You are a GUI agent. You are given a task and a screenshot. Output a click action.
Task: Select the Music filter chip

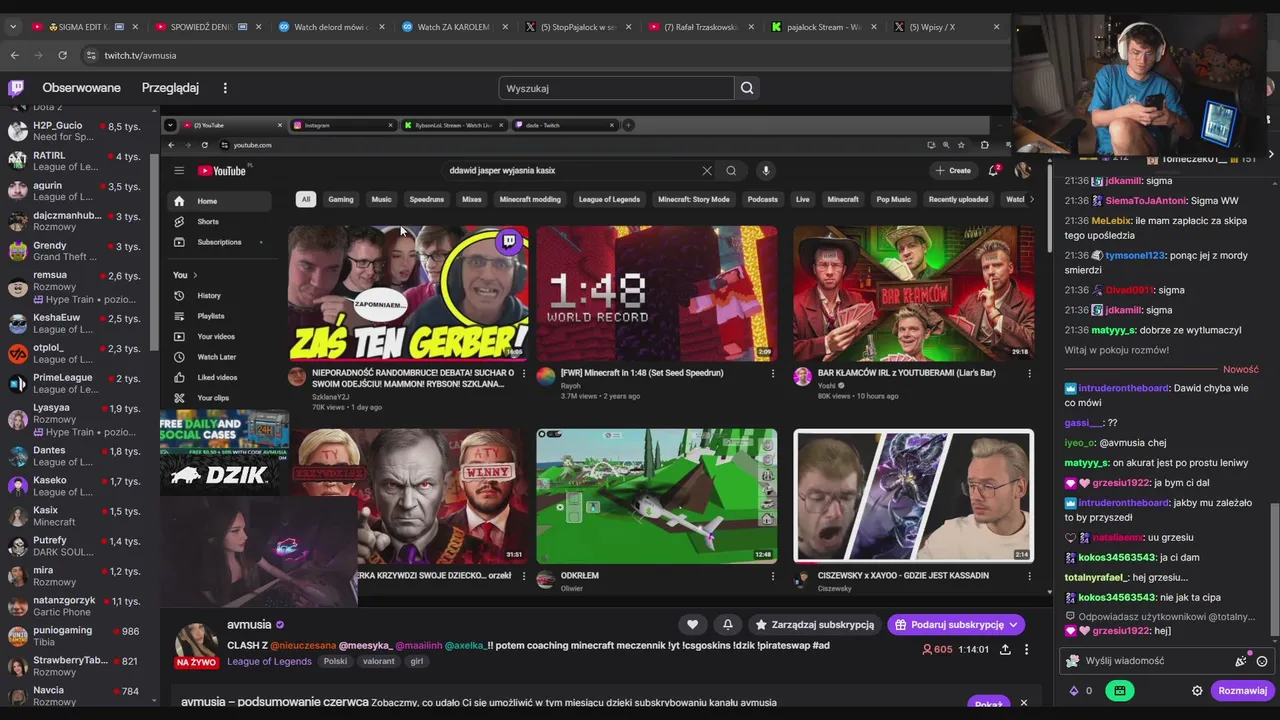click(382, 199)
